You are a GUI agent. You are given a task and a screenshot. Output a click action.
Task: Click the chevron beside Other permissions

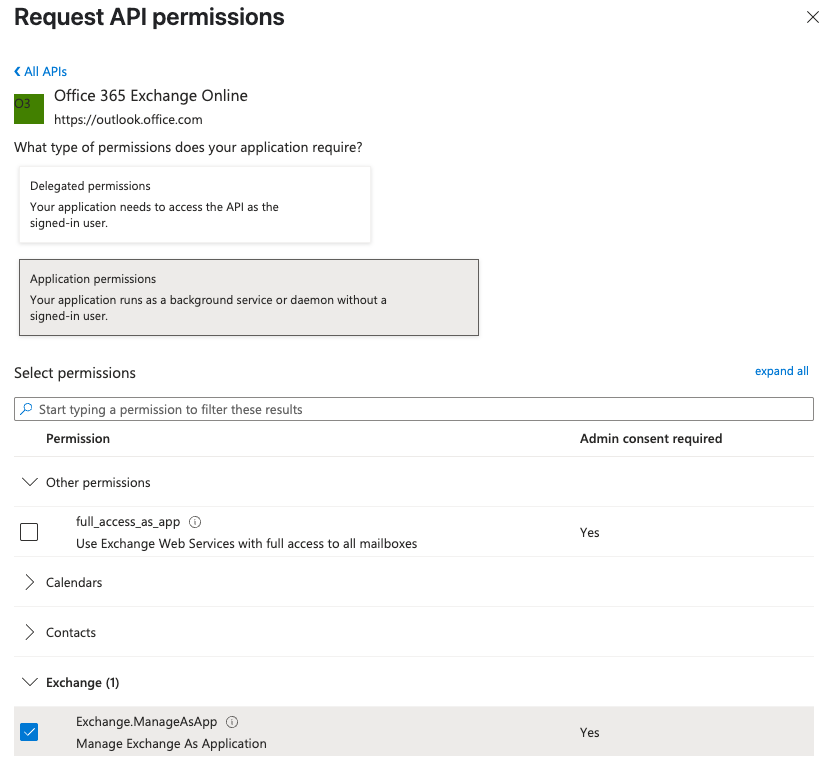29,481
